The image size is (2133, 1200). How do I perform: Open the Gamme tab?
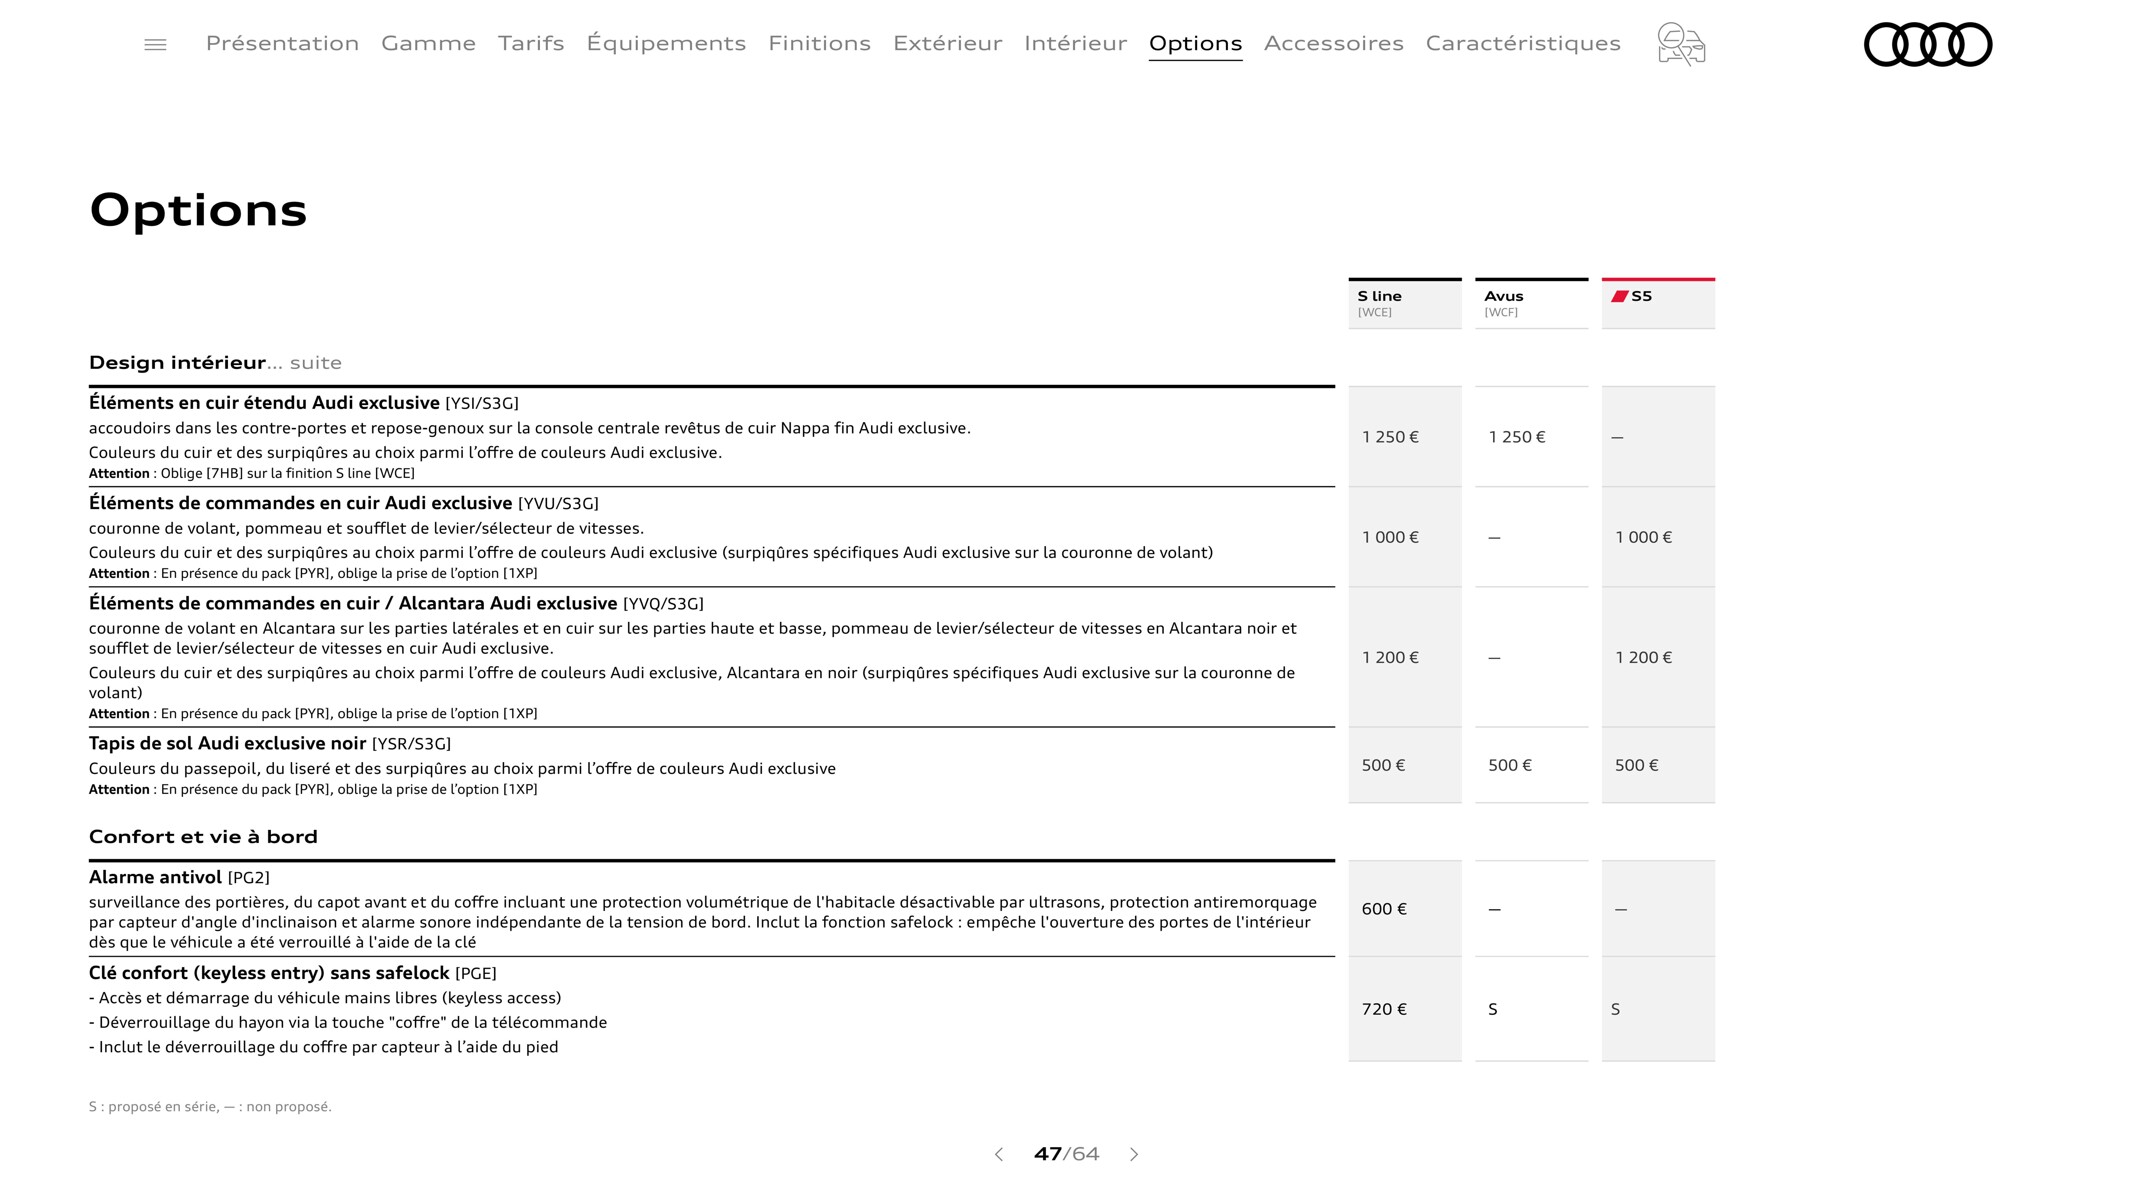(x=428, y=43)
